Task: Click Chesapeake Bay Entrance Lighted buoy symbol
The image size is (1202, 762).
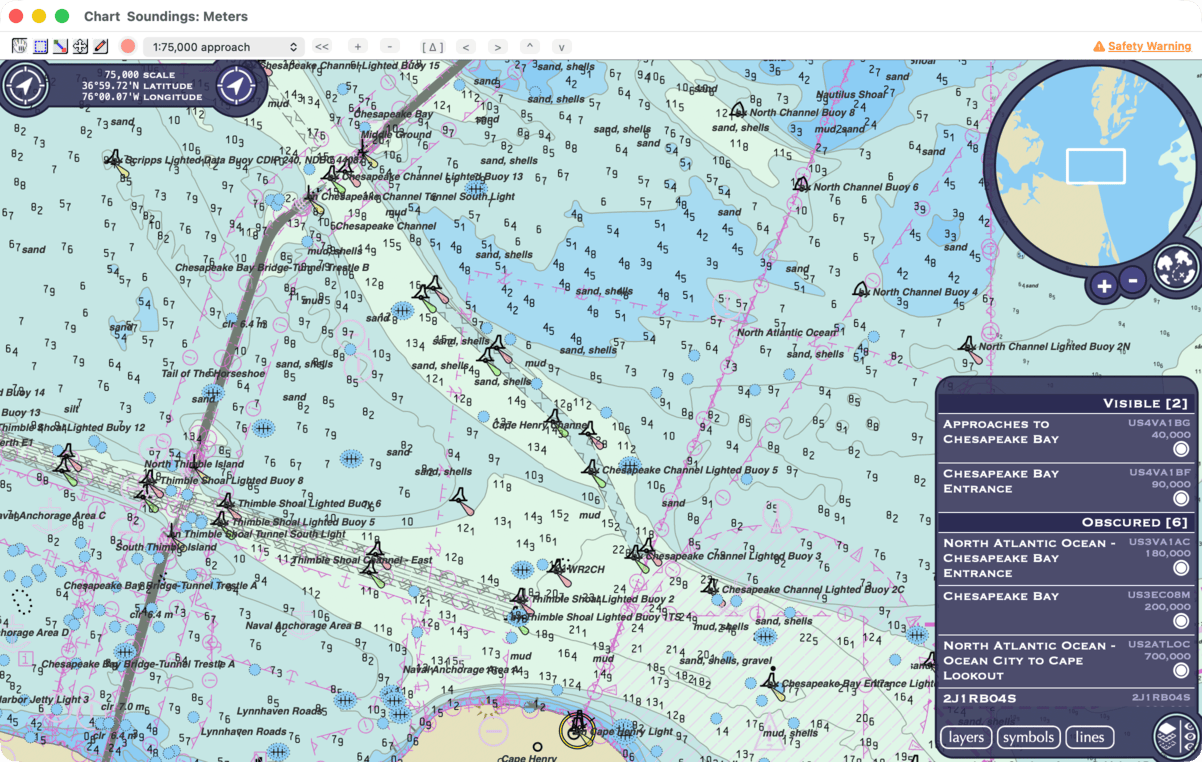Action: (772, 683)
